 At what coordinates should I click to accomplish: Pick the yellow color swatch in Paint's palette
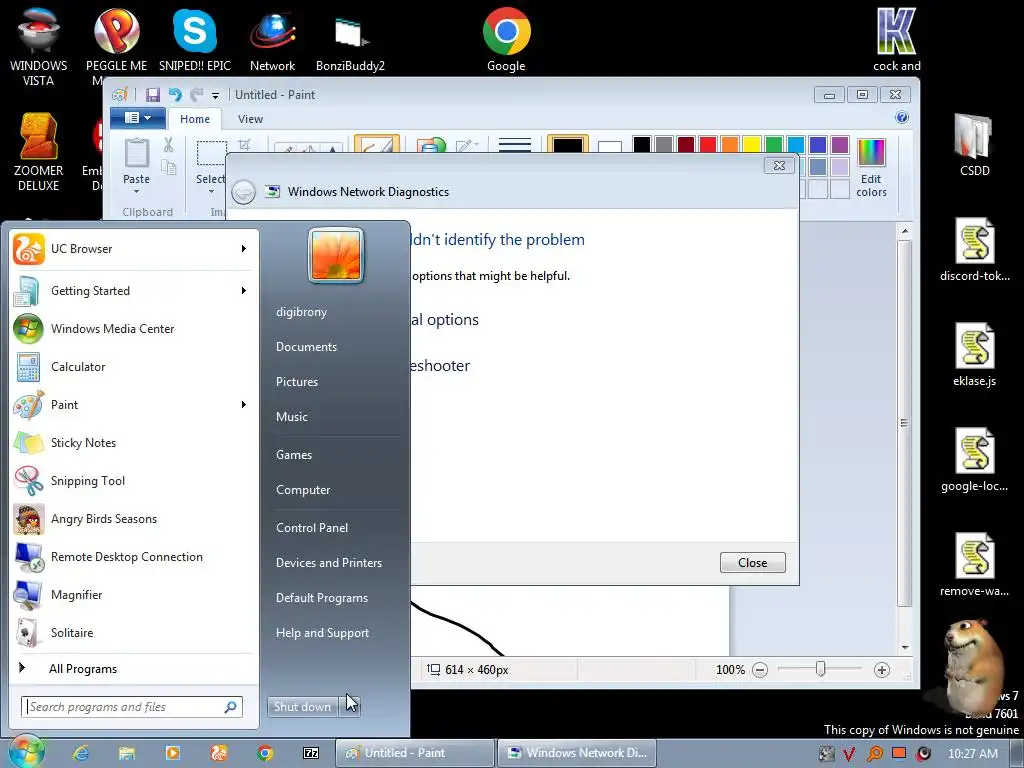pyautogui.click(x=752, y=144)
